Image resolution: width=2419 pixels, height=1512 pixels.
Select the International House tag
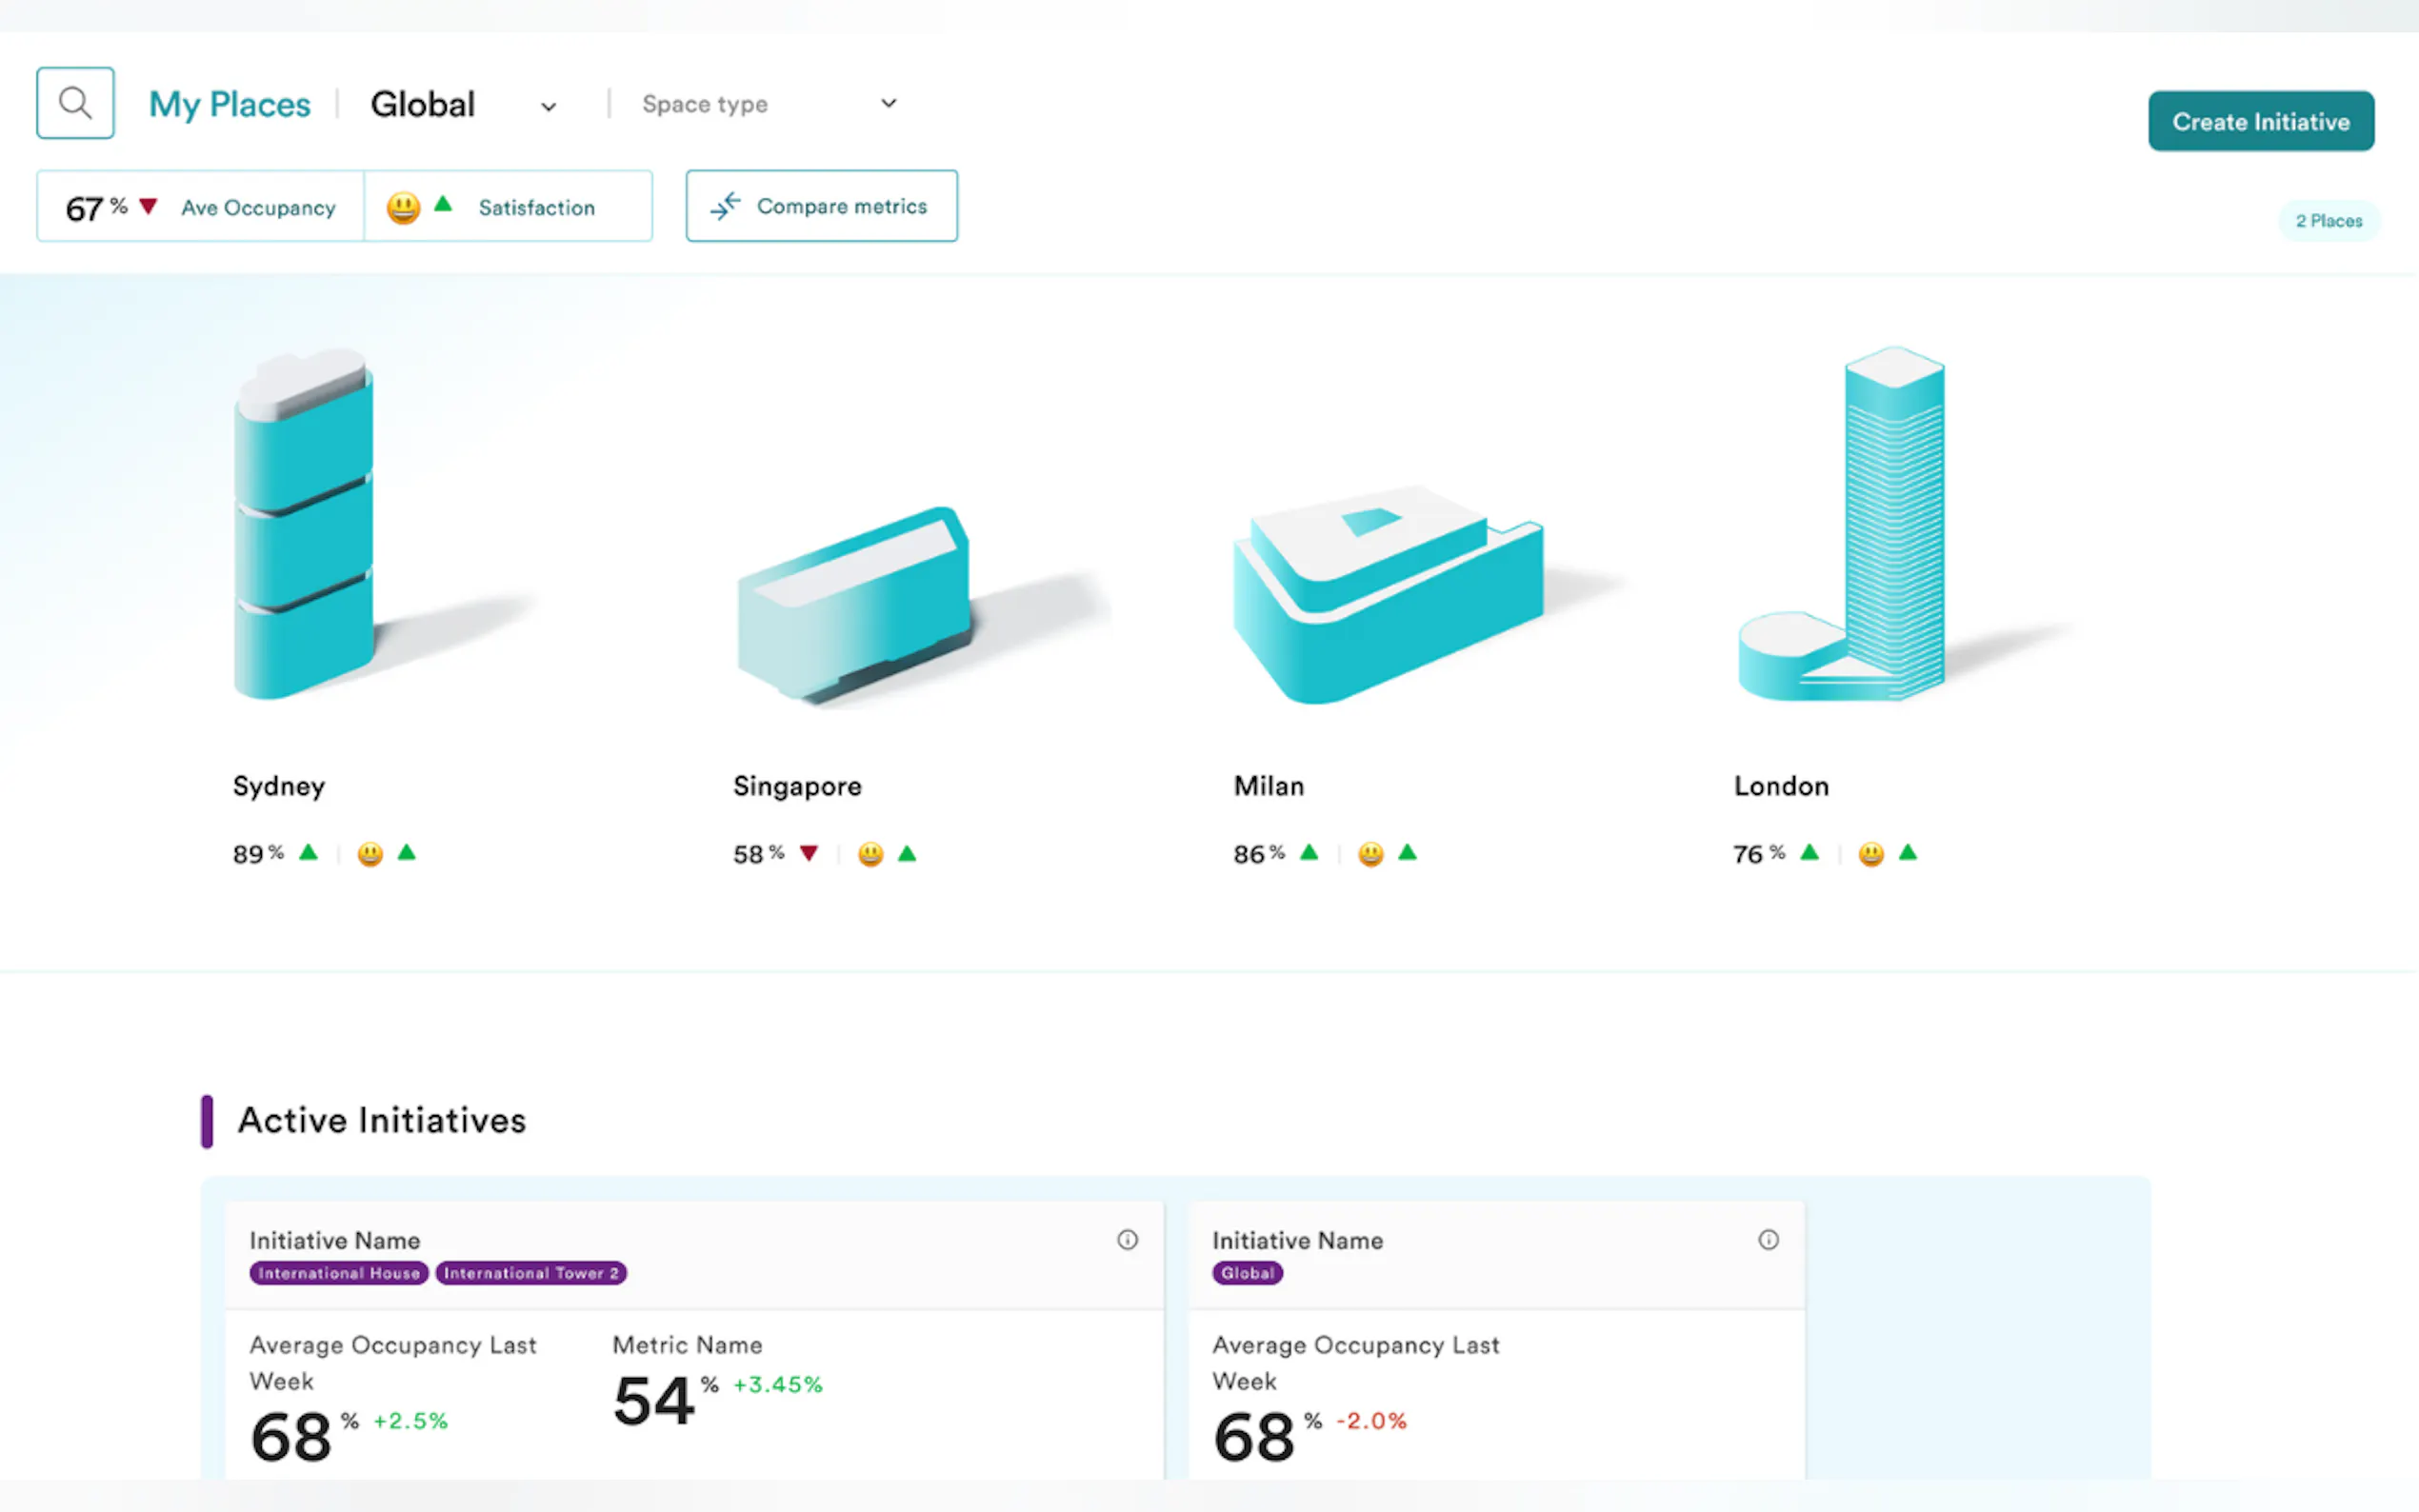[x=339, y=1273]
